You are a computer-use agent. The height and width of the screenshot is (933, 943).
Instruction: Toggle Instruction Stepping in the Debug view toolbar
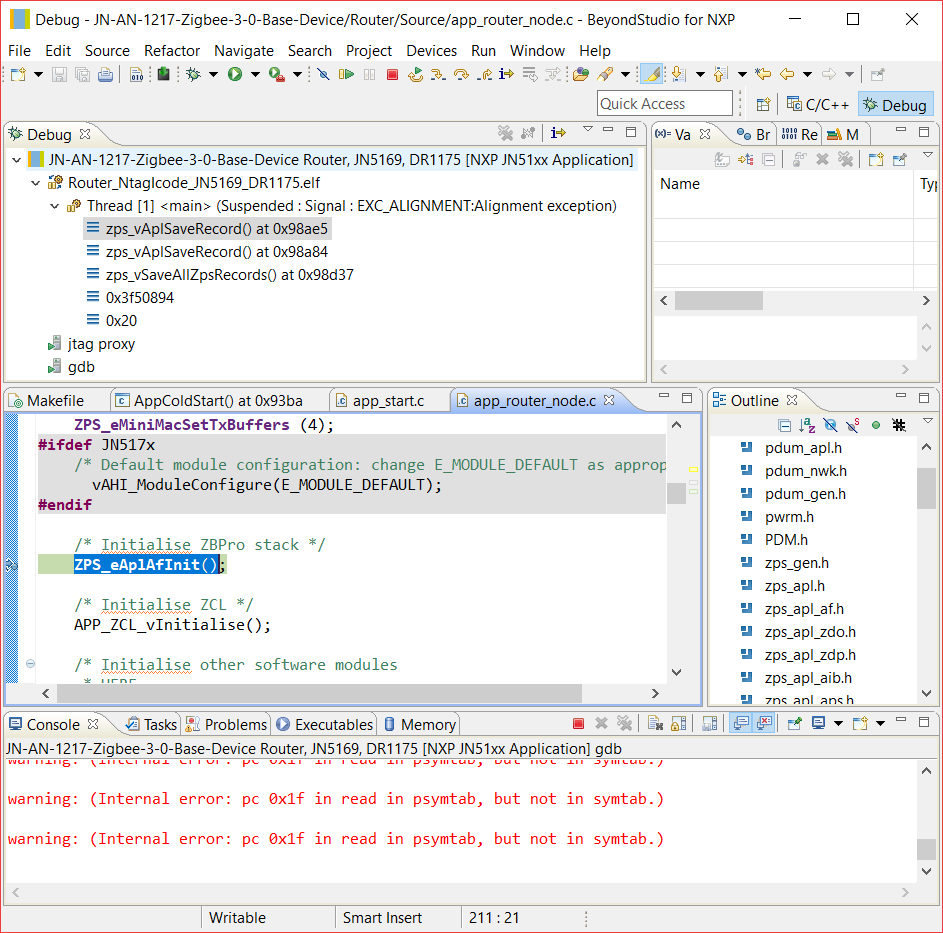(x=558, y=132)
